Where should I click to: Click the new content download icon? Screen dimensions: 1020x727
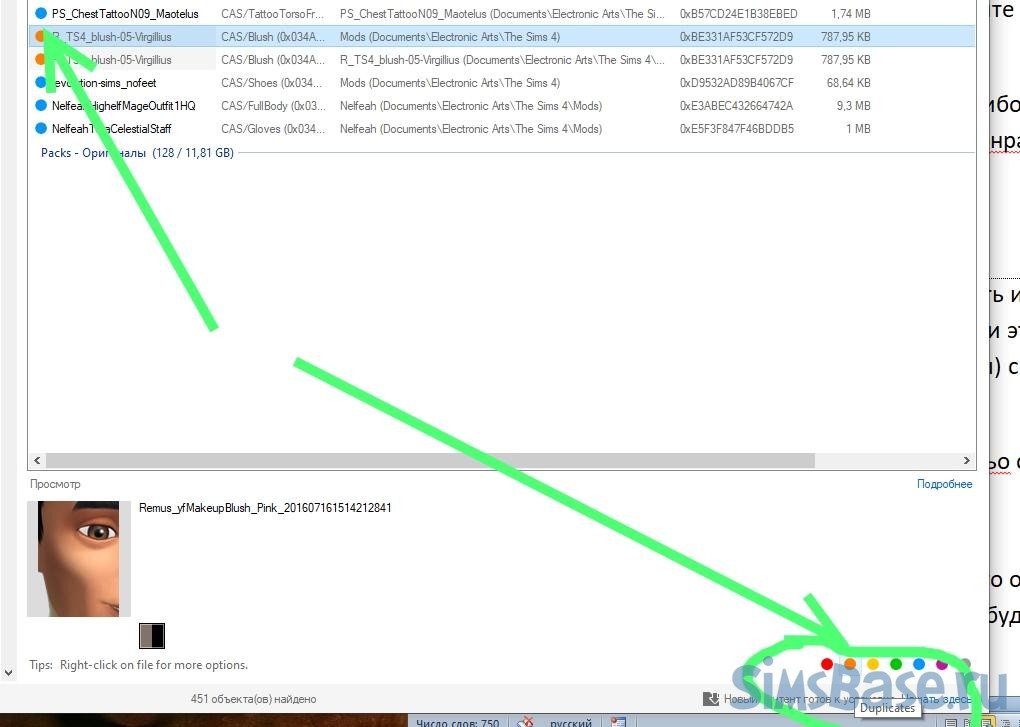[x=711, y=699]
